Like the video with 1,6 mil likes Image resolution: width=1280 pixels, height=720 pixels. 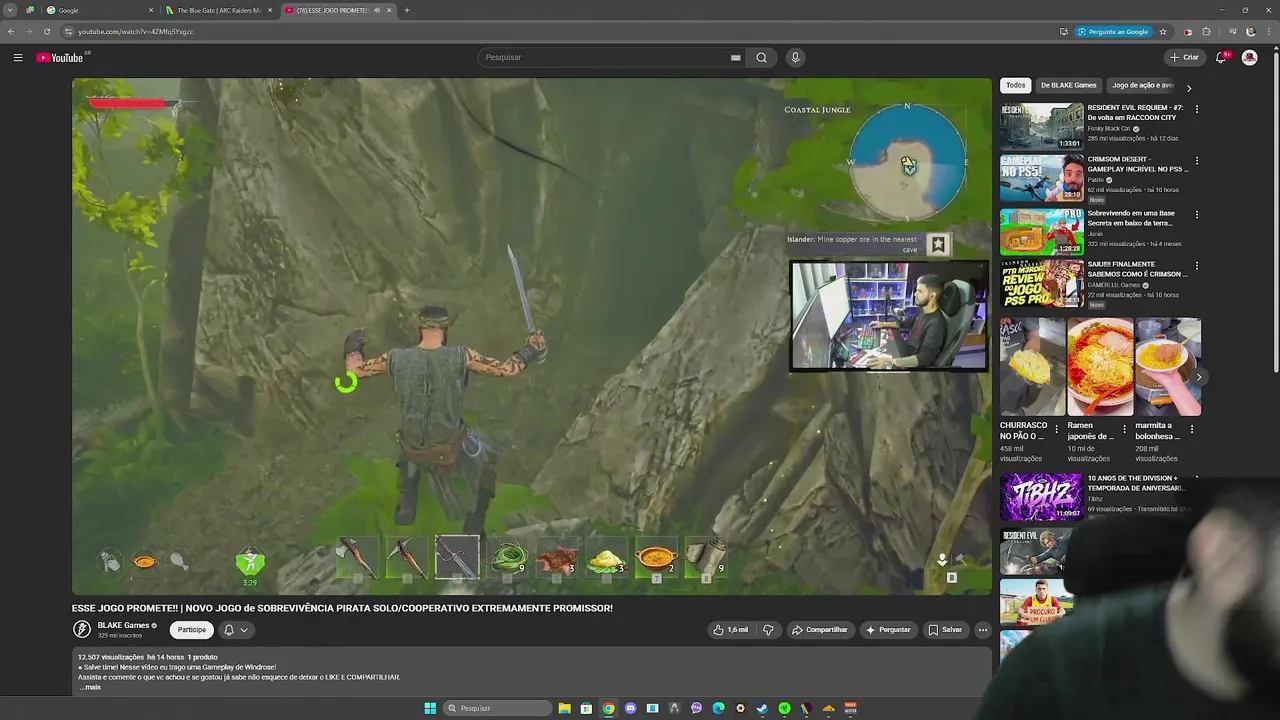click(730, 630)
